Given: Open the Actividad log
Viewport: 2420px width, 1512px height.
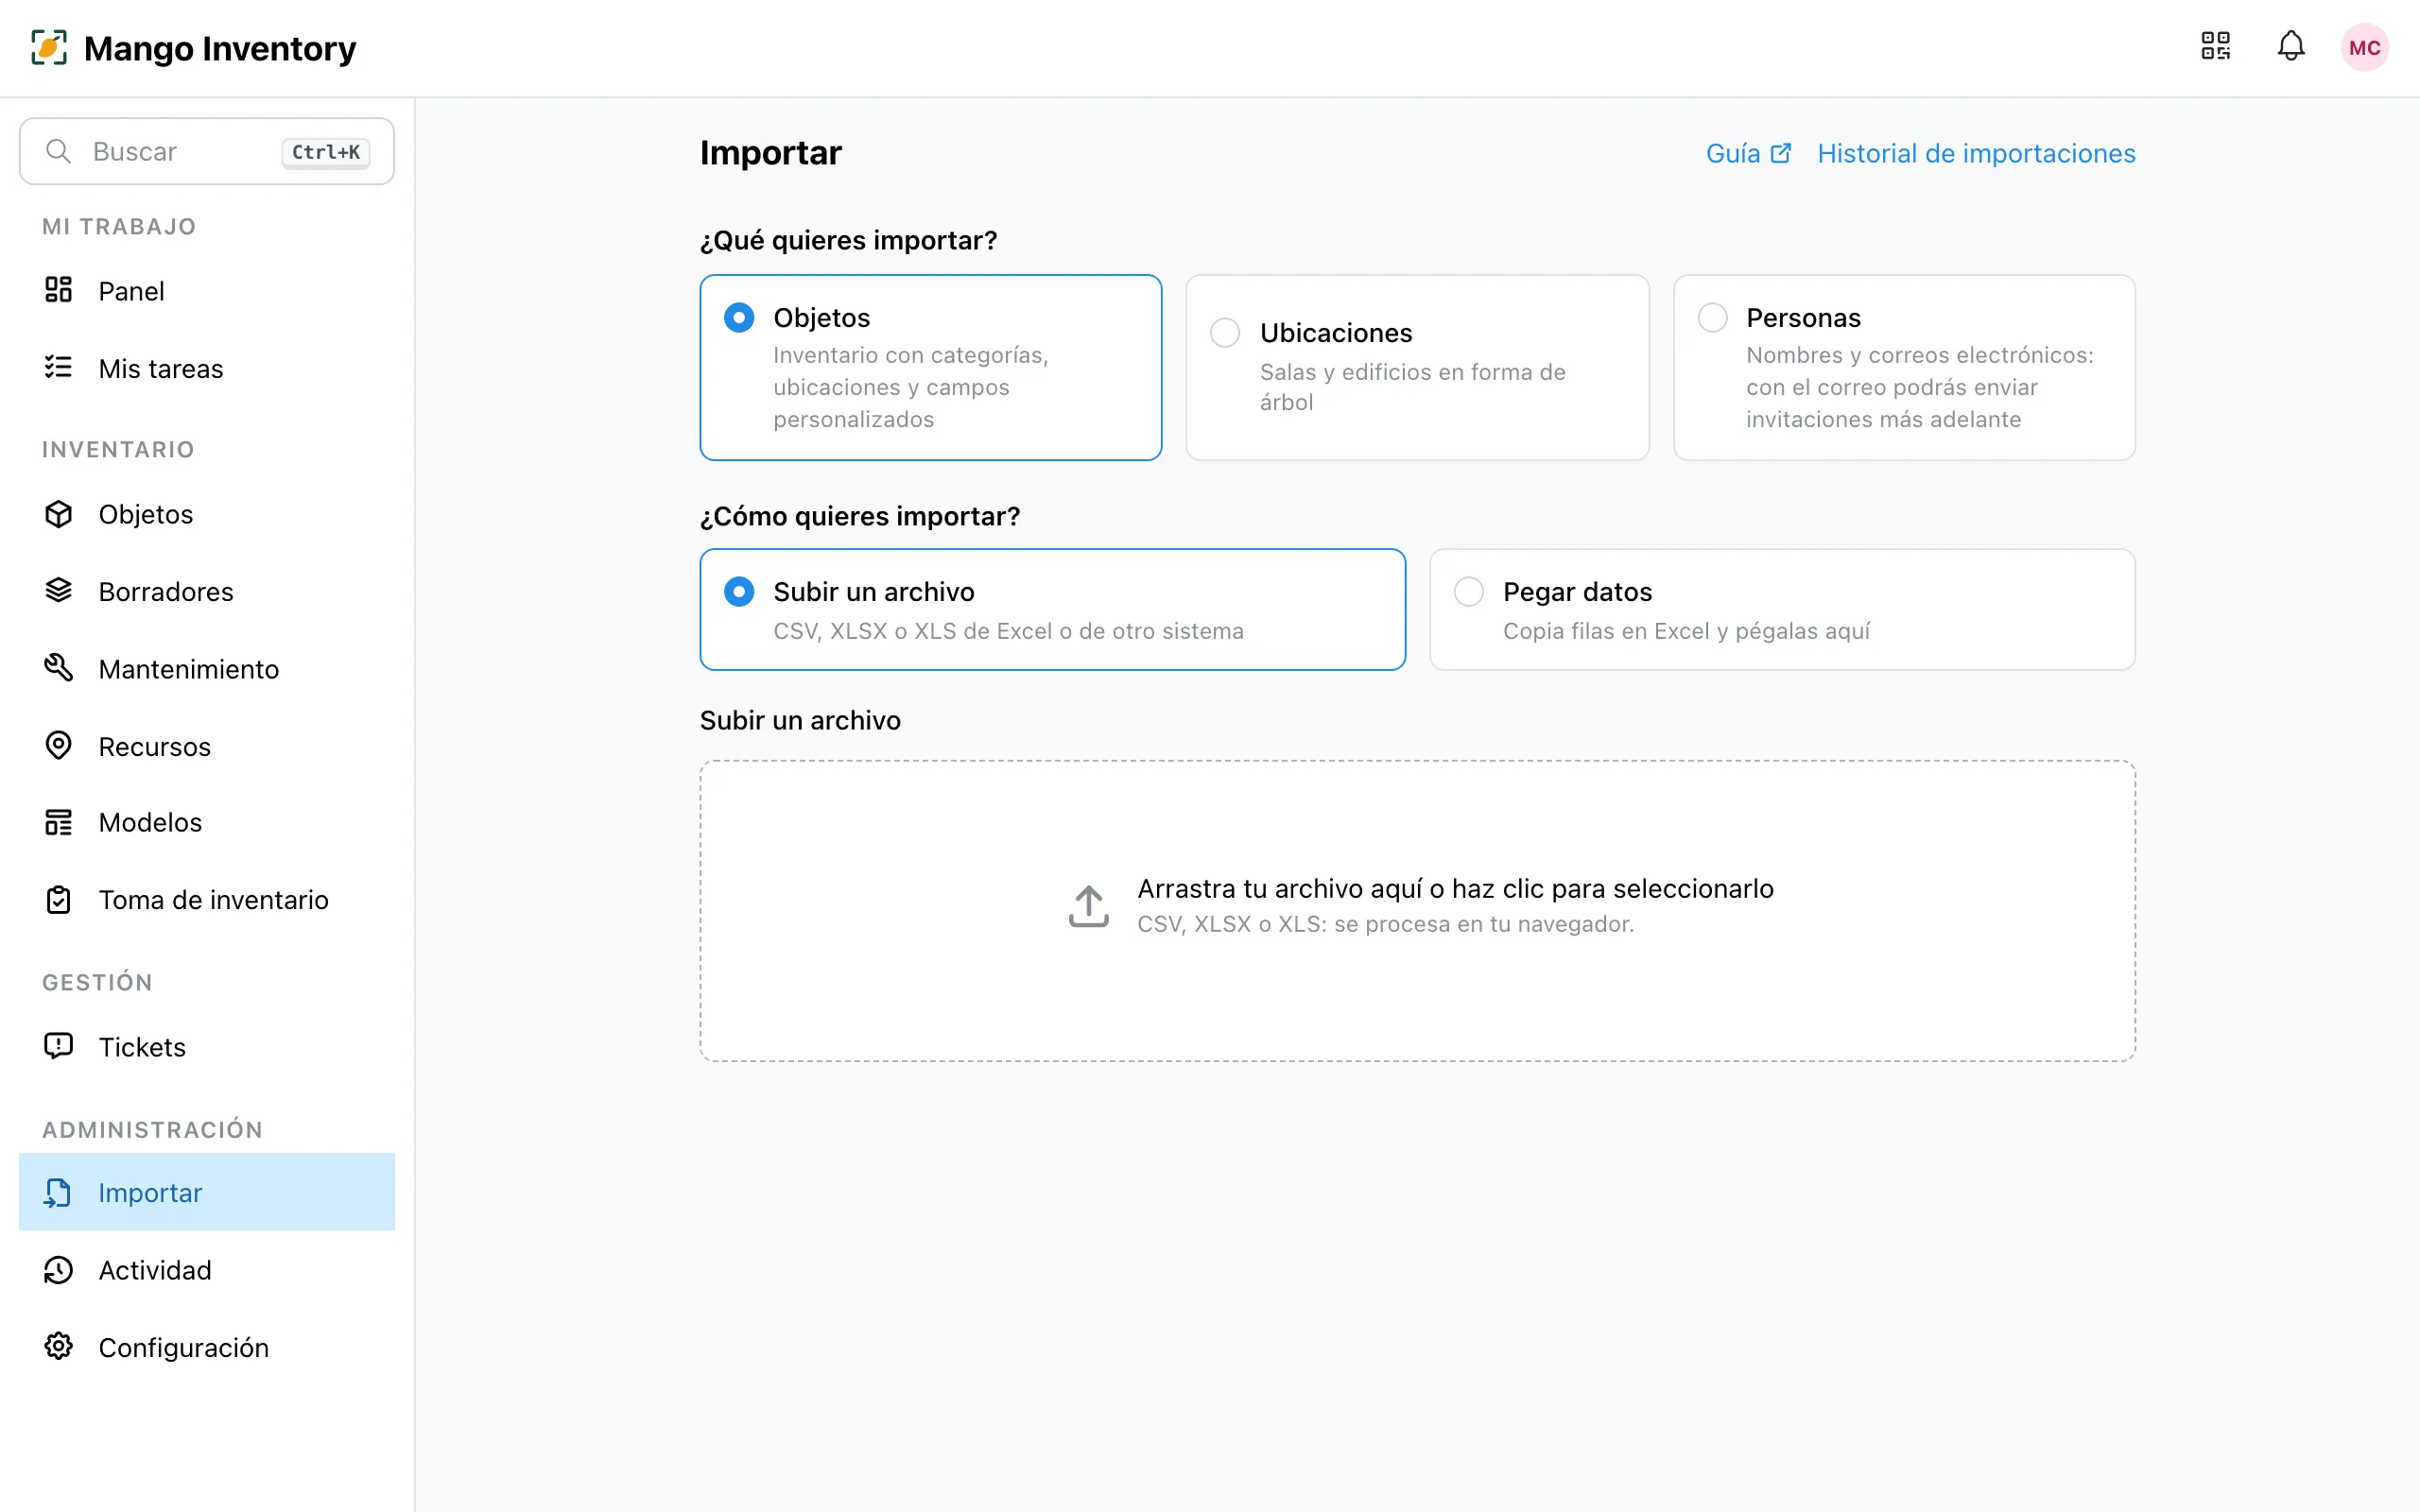Looking at the screenshot, I should pos(207,1270).
